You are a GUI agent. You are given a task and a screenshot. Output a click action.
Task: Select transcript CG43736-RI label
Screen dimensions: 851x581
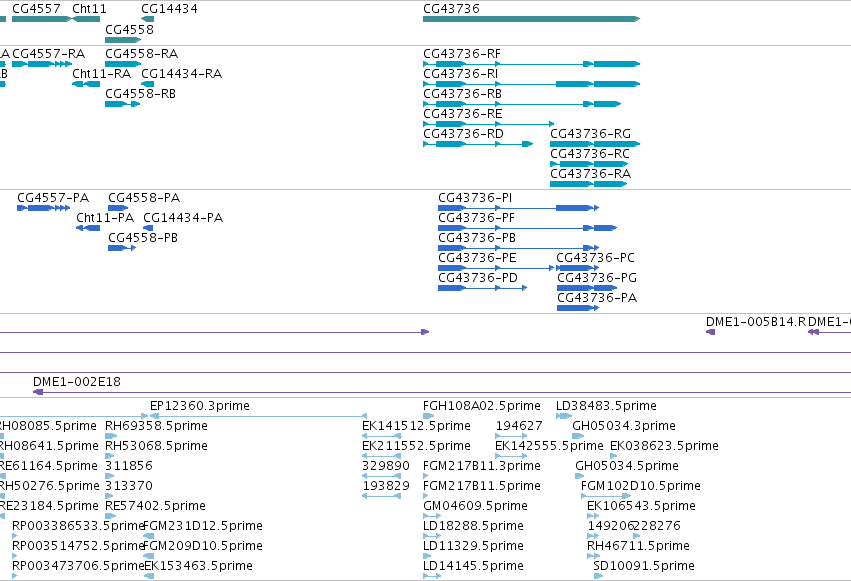(460, 74)
